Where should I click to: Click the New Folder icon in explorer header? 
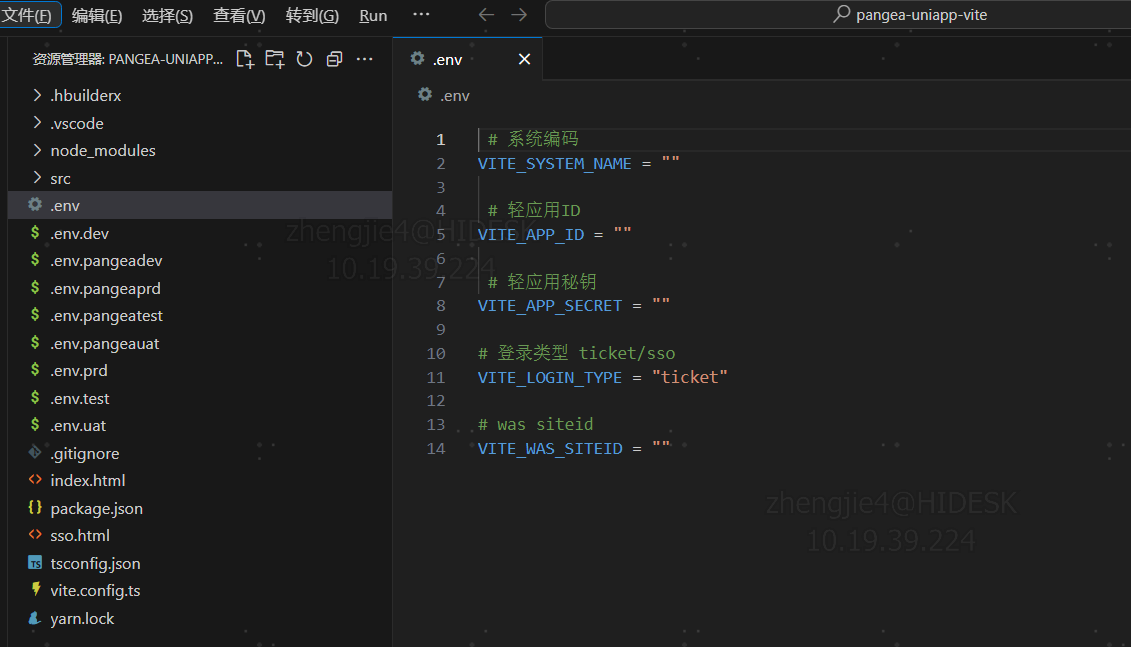coord(275,59)
